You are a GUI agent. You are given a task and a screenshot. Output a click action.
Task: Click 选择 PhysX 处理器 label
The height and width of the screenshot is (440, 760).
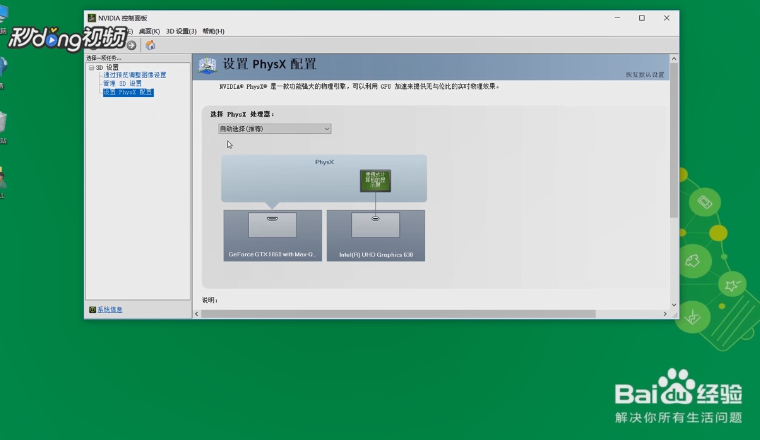[242, 114]
